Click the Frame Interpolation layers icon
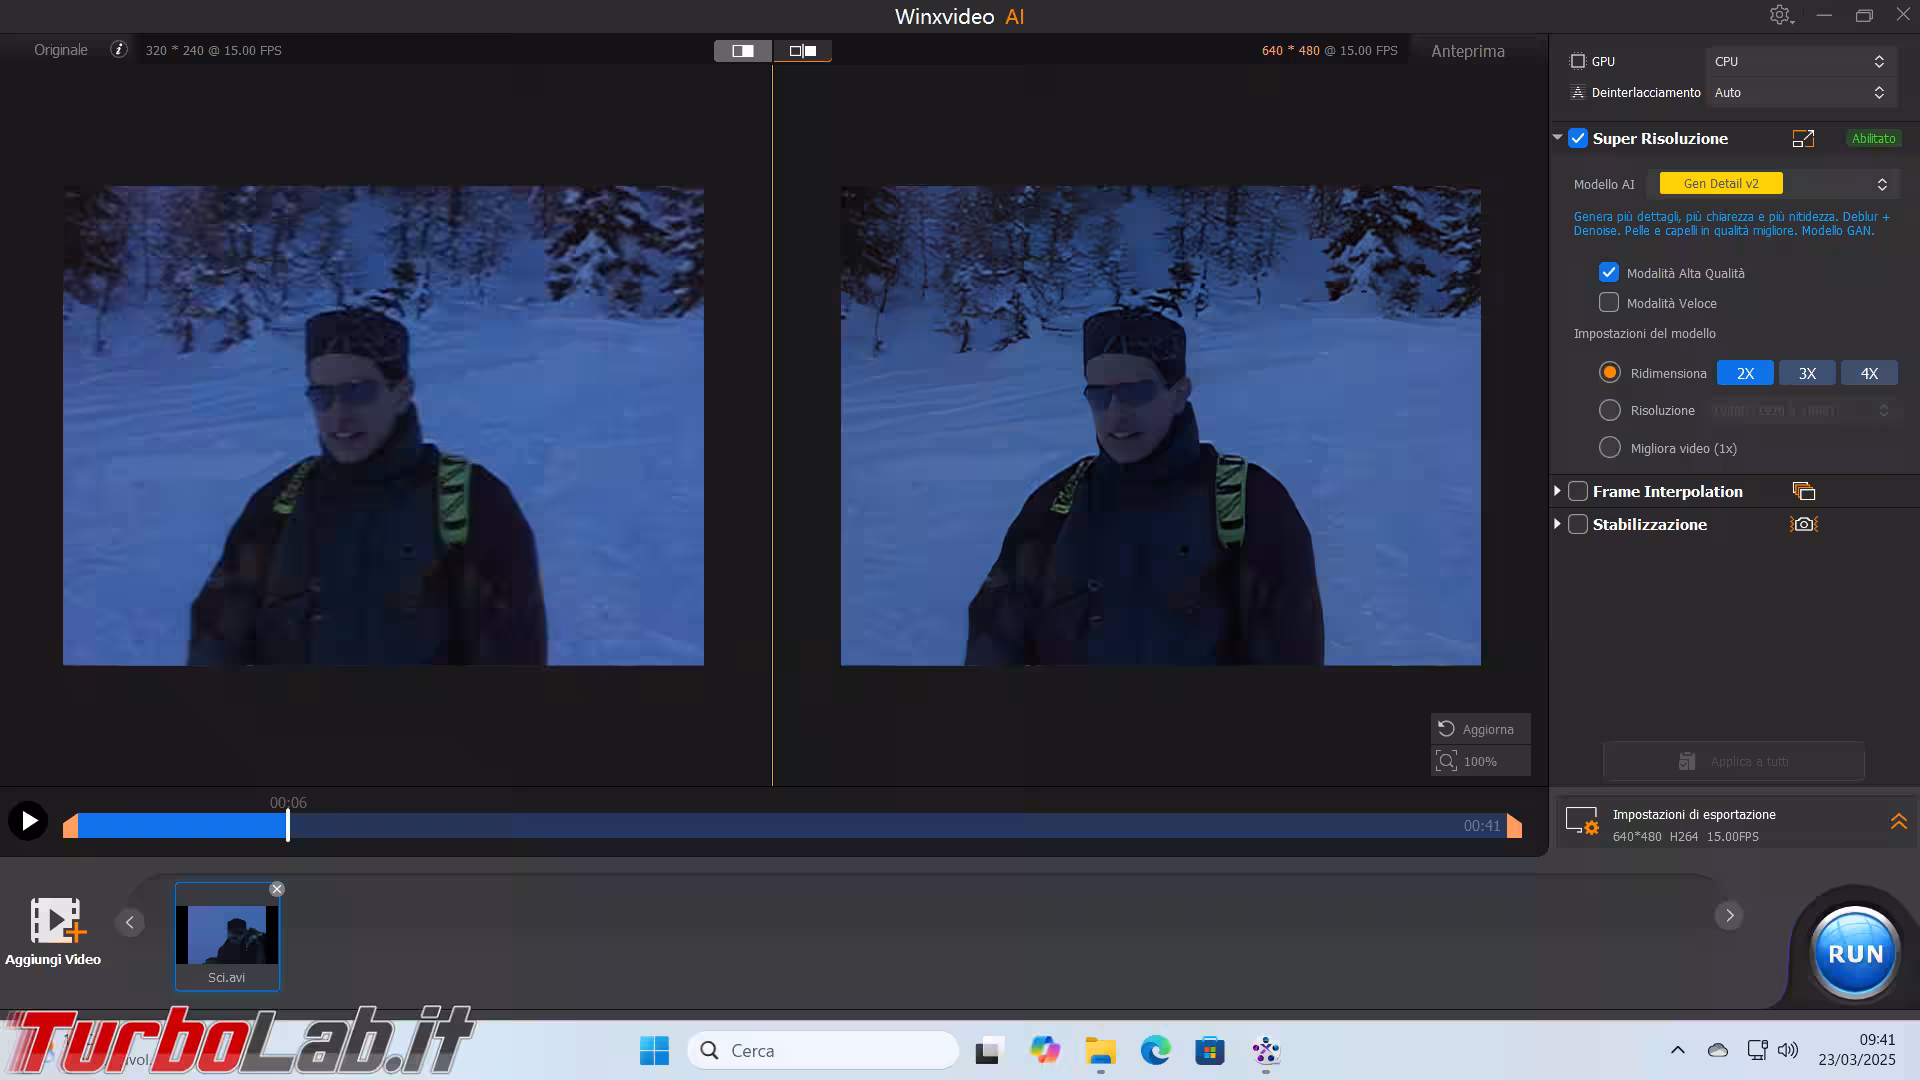 [1803, 491]
